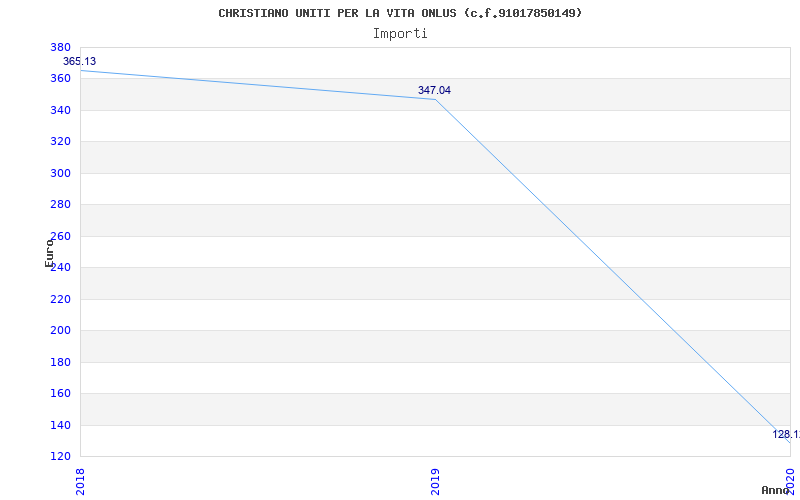Click the 'Anno' x-axis title
The image size is (800, 500).
776,490
